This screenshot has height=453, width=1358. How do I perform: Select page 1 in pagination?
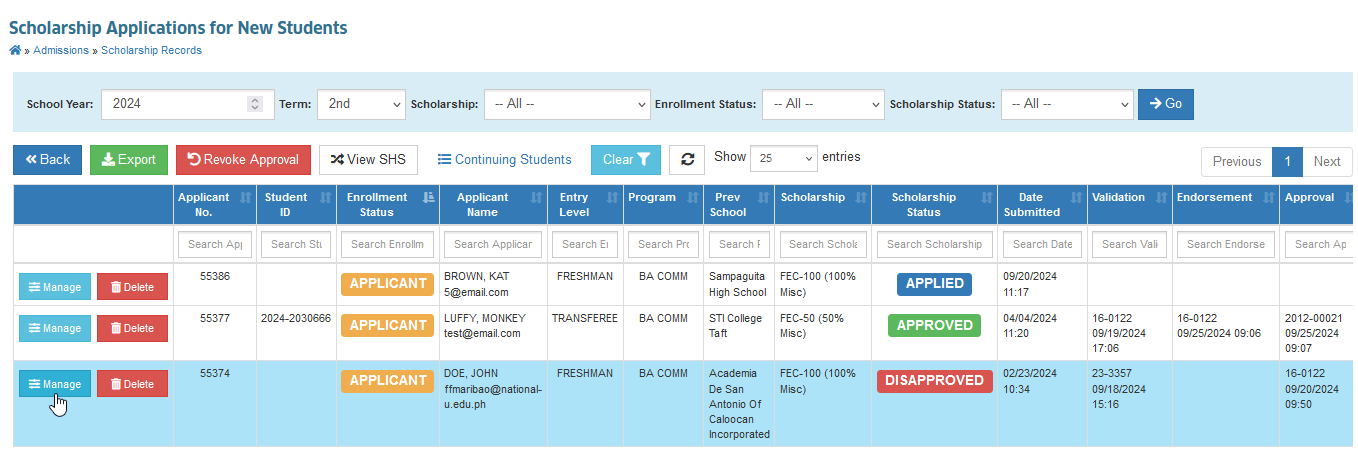[x=1287, y=162]
